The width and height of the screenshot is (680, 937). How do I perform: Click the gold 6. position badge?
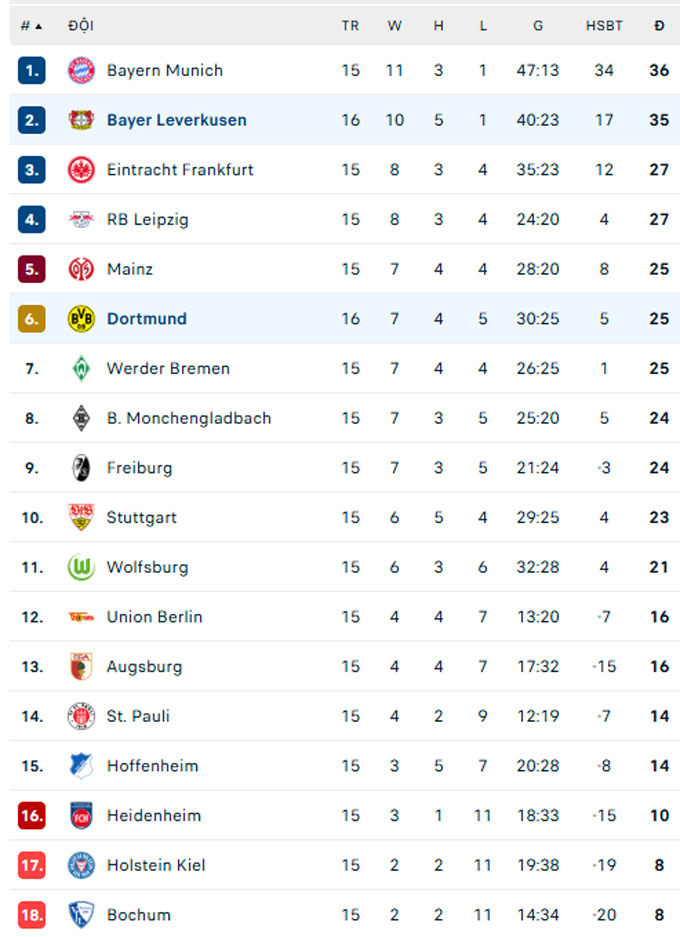coord(32,319)
